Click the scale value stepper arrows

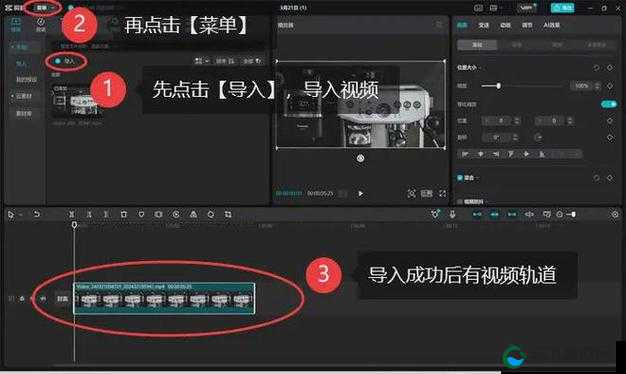click(597, 86)
